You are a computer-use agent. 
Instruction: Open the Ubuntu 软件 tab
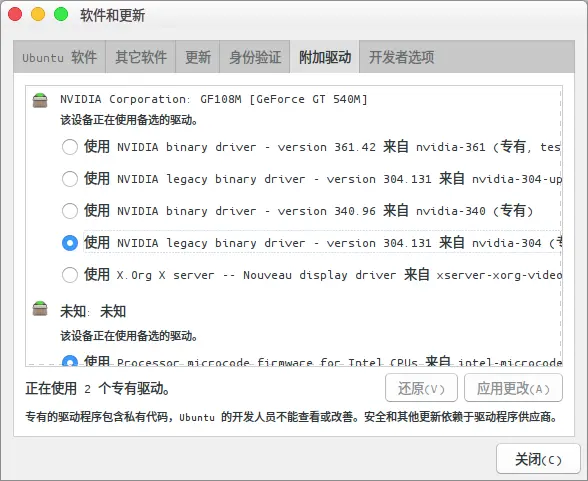click(59, 57)
